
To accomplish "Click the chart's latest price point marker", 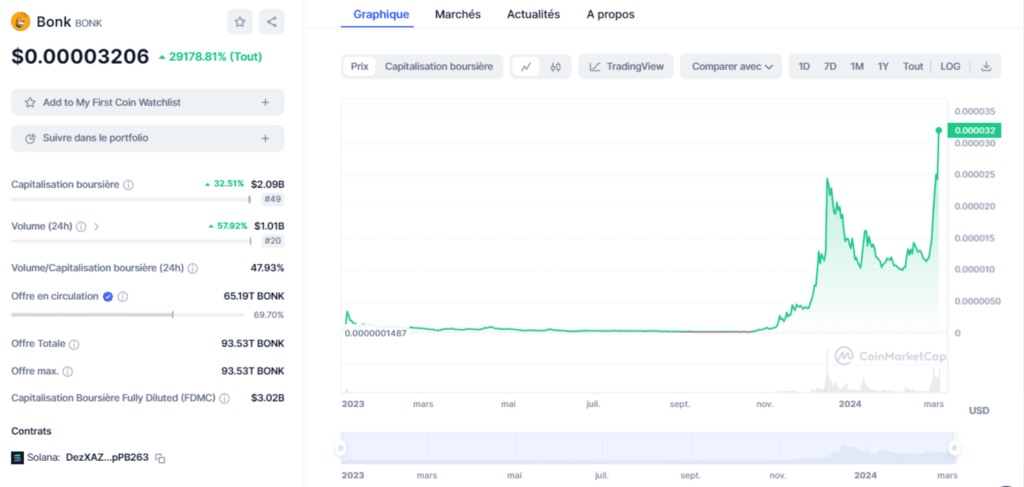I will click(x=939, y=131).
